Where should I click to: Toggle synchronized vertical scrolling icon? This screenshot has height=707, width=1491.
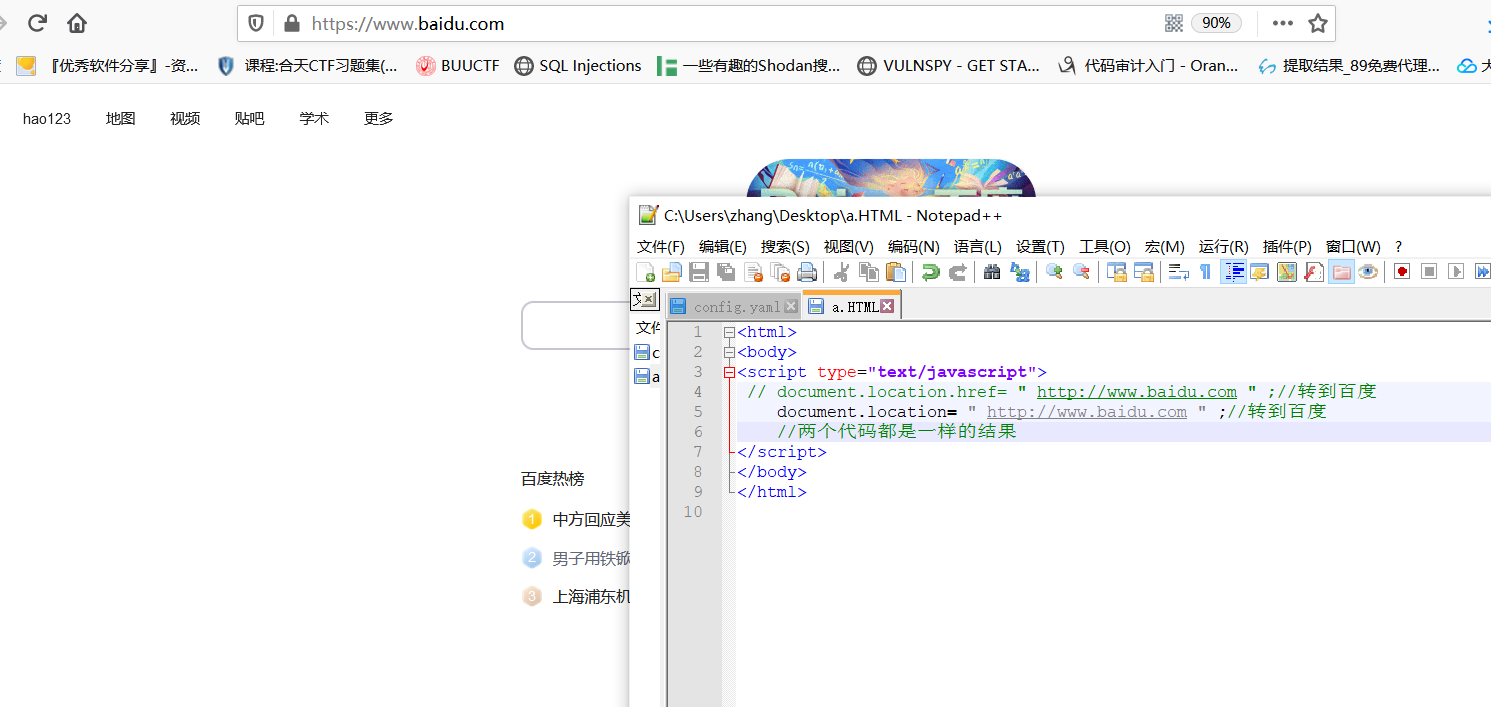(x=1116, y=272)
